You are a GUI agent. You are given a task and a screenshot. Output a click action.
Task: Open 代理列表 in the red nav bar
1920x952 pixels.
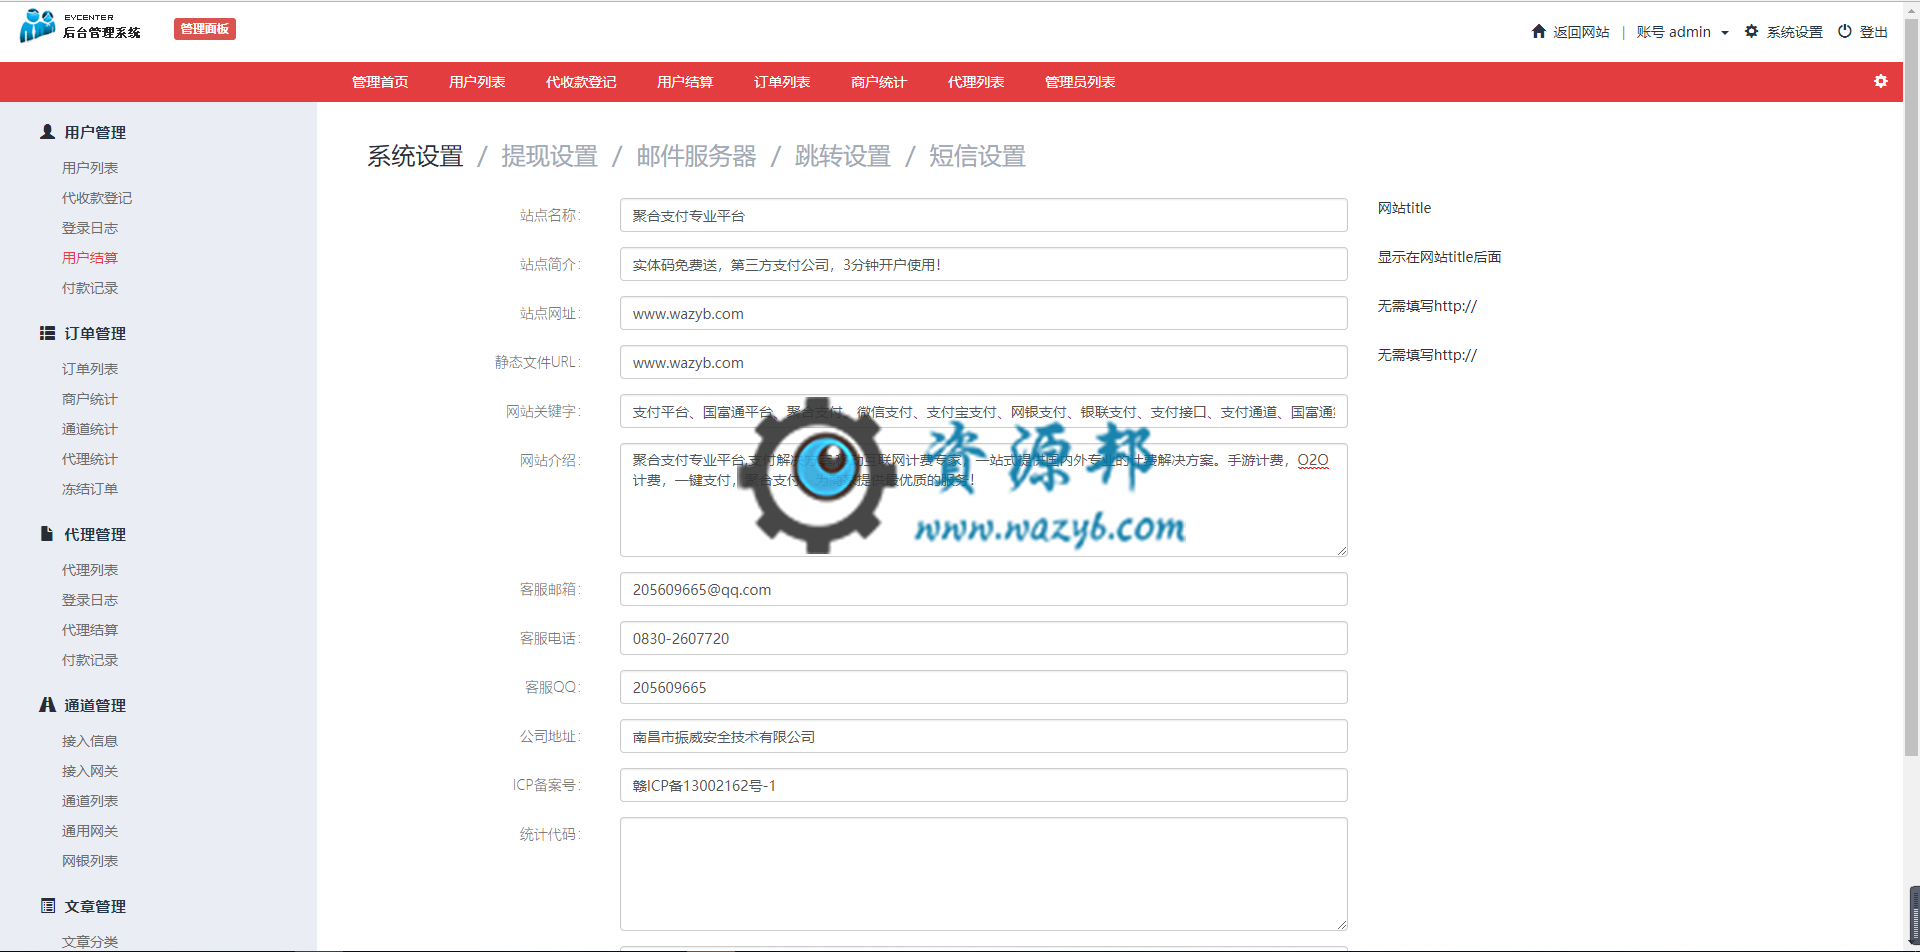(x=976, y=82)
